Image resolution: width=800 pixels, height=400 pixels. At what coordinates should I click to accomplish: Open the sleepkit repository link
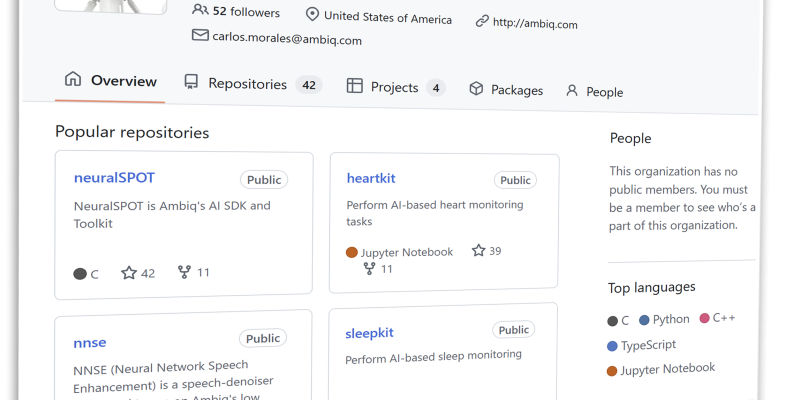[x=370, y=333]
